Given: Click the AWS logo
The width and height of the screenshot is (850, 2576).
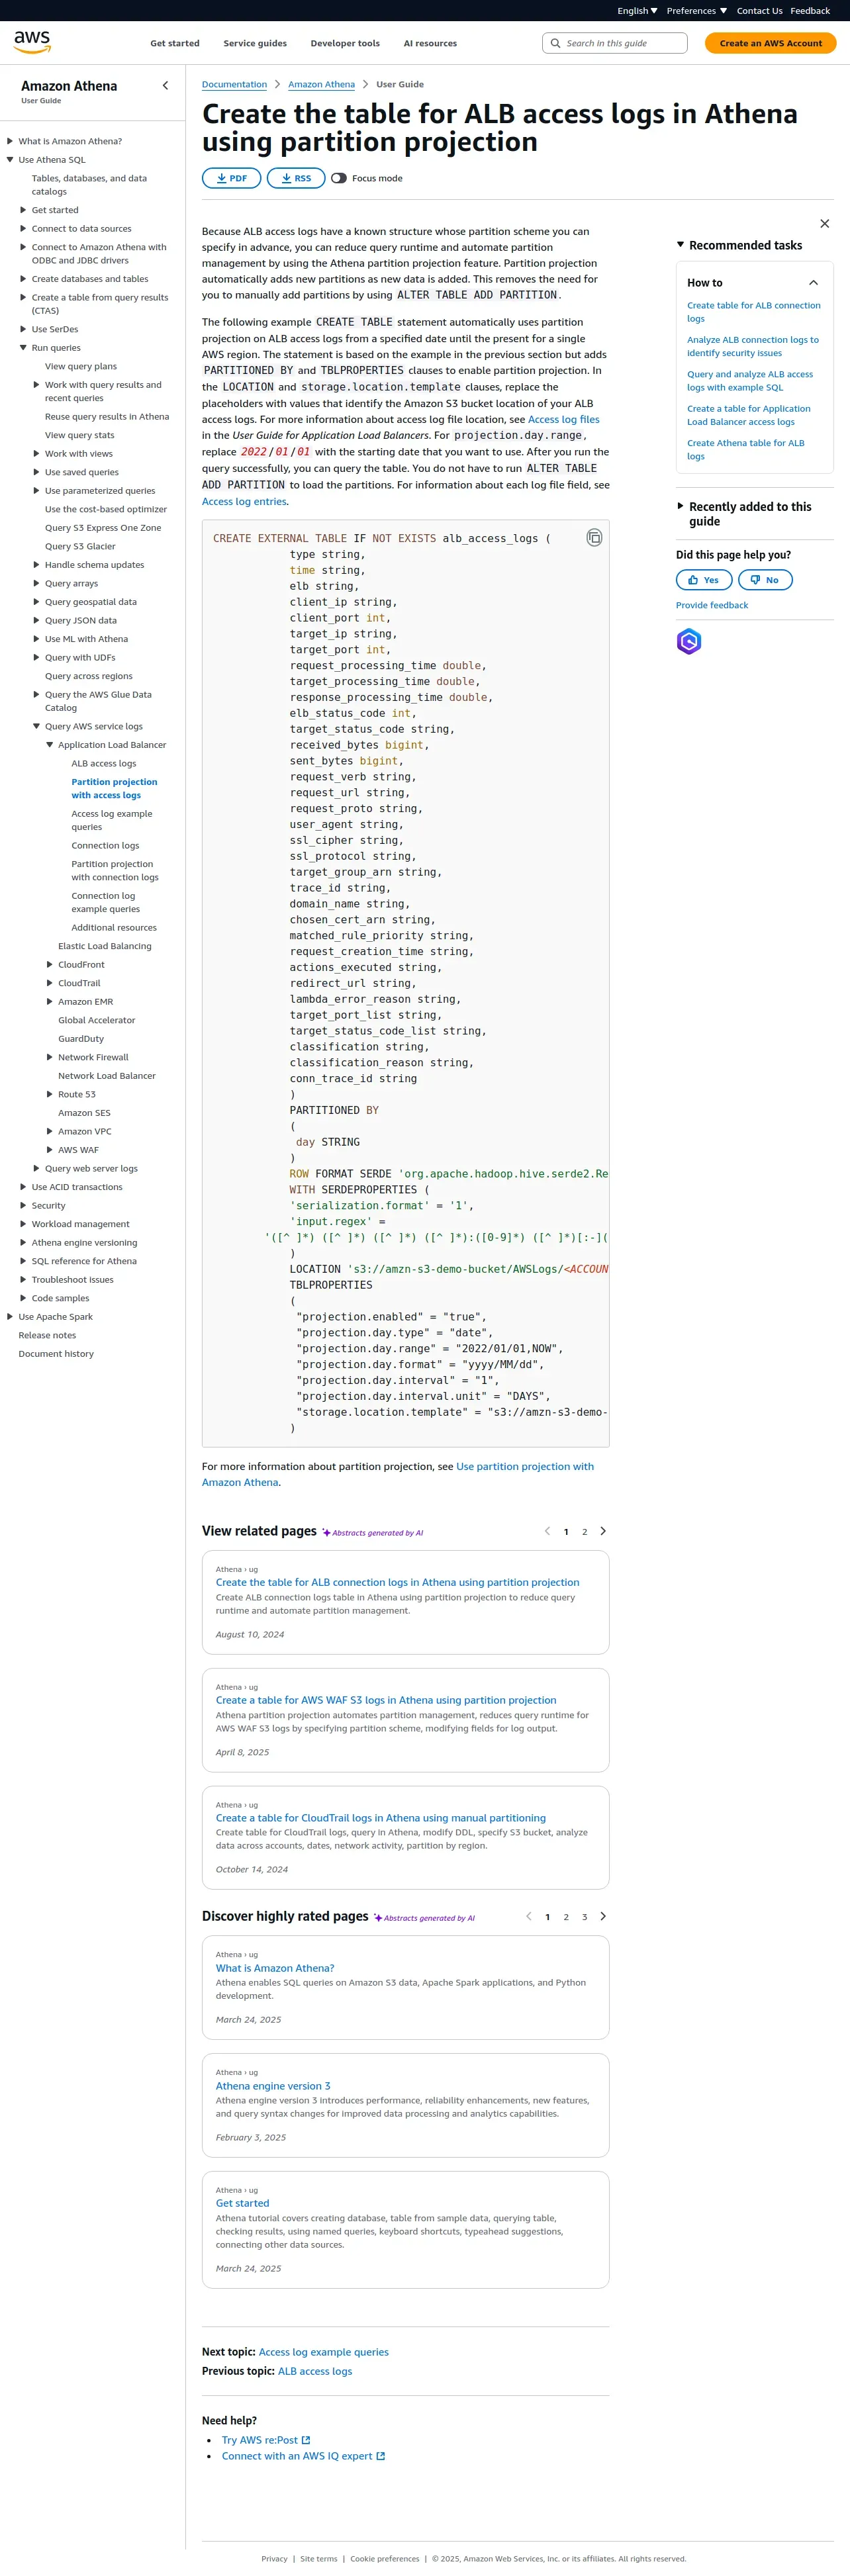Looking at the screenshot, I should (x=32, y=42).
